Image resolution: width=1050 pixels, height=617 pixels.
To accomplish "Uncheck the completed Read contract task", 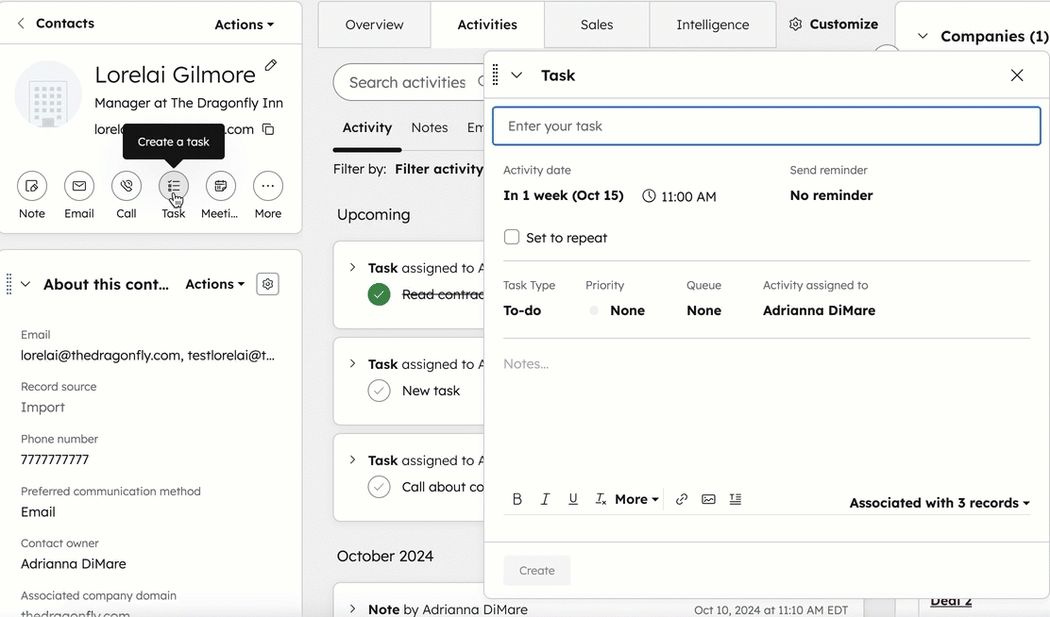I will pos(379,294).
